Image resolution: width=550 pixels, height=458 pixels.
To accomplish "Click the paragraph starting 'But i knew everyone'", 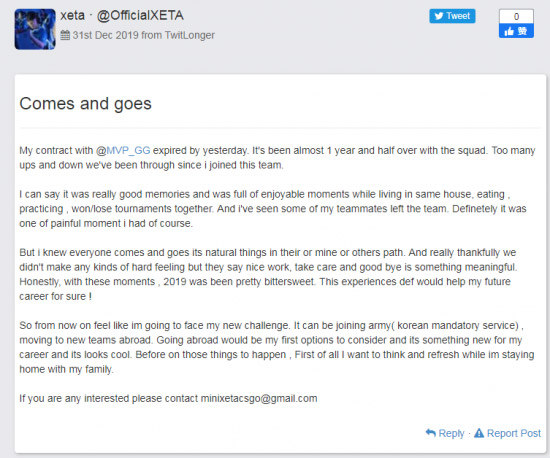I will coord(268,274).
